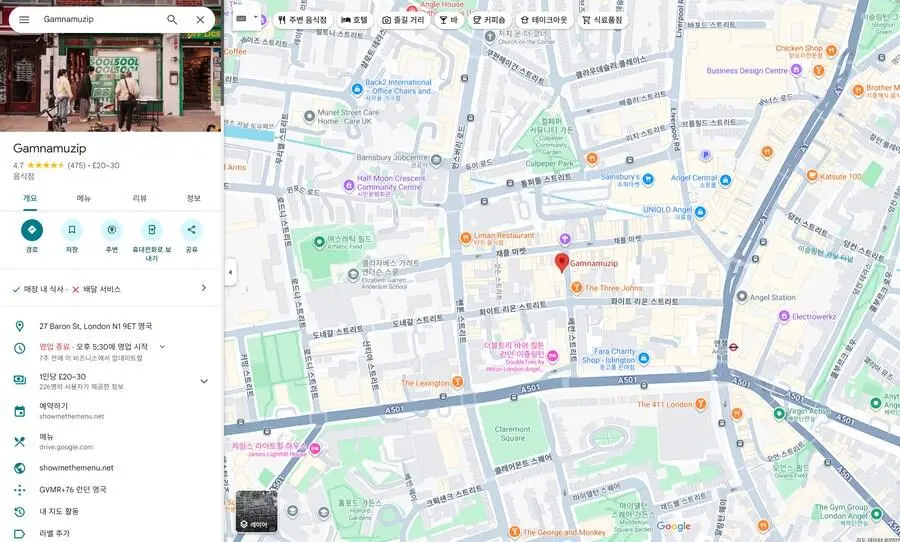900x542 pixels.
Task: Switch to the 리뷰 reviews tab
Action: coord(139,198)
